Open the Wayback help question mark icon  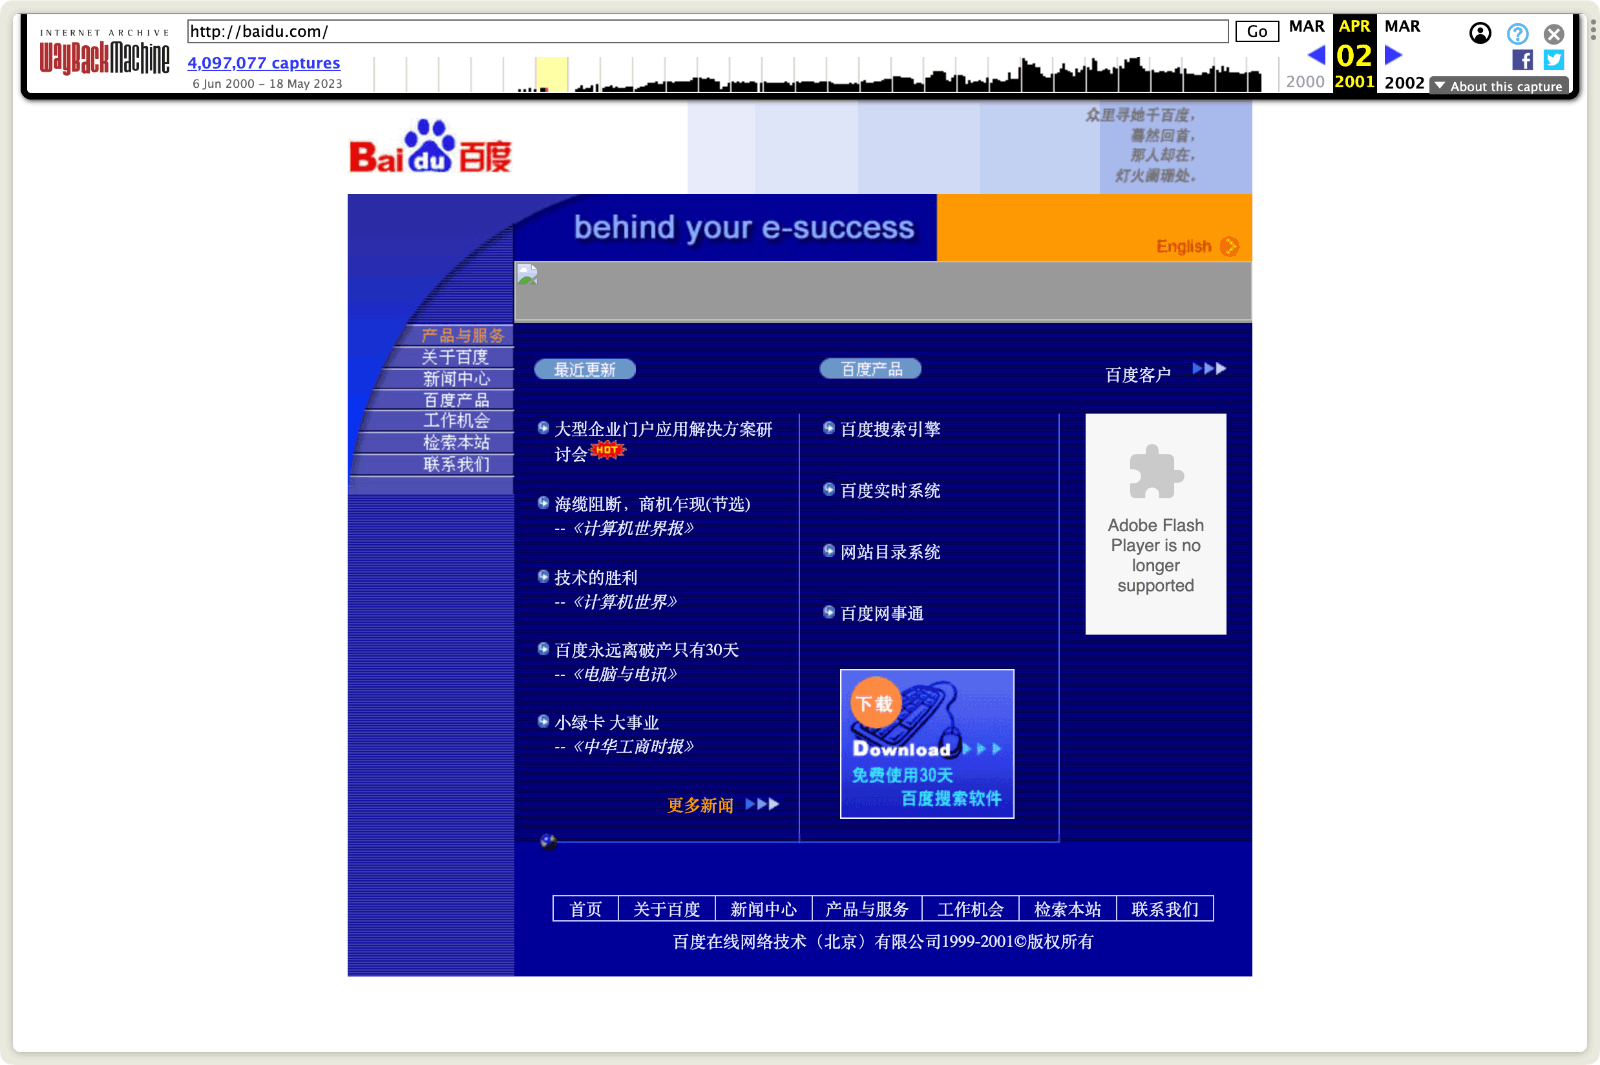pos(1518,33)
